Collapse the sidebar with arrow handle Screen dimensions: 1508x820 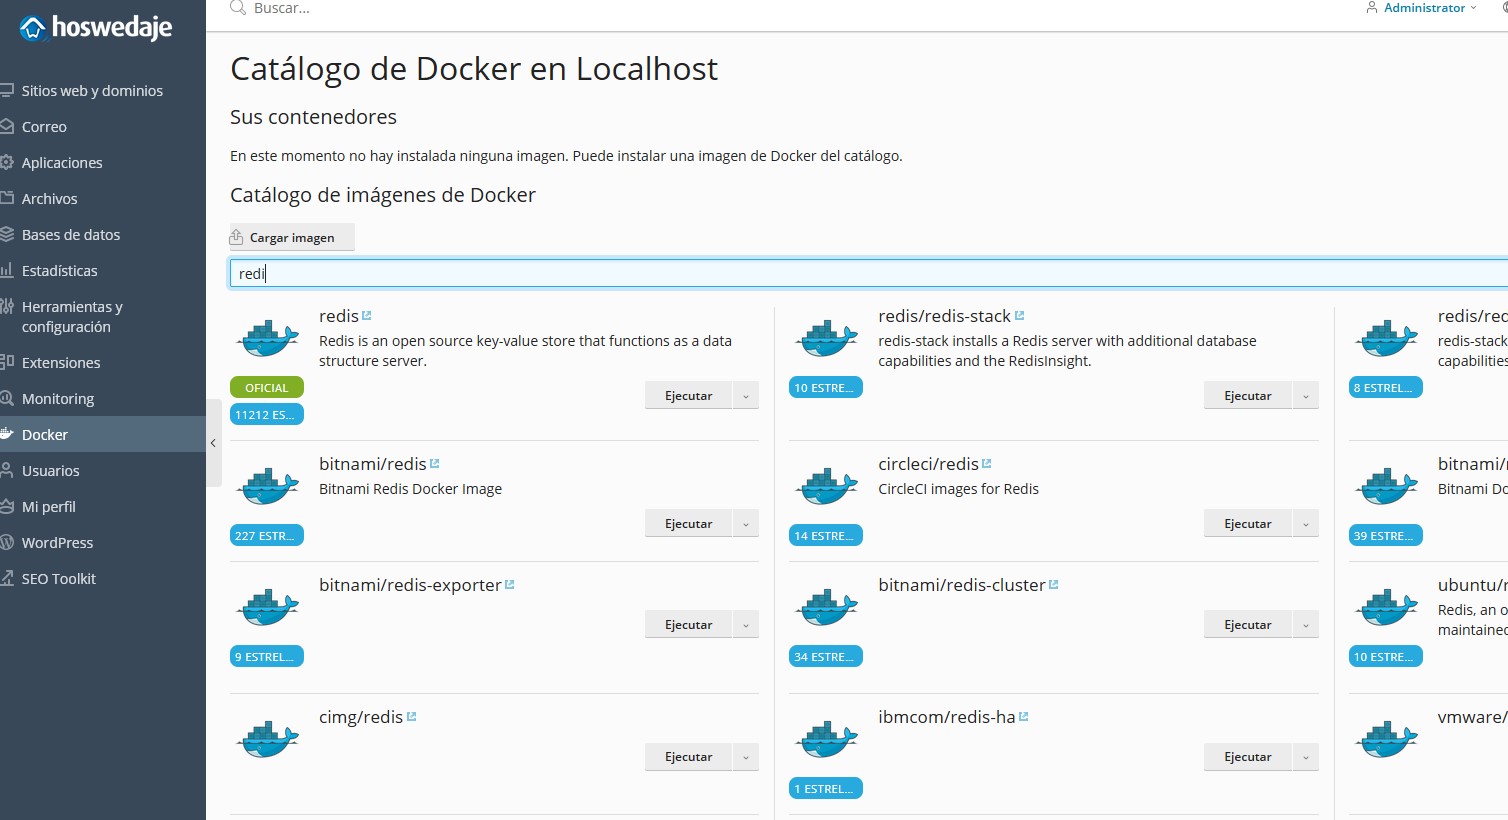tap(213, 442)
